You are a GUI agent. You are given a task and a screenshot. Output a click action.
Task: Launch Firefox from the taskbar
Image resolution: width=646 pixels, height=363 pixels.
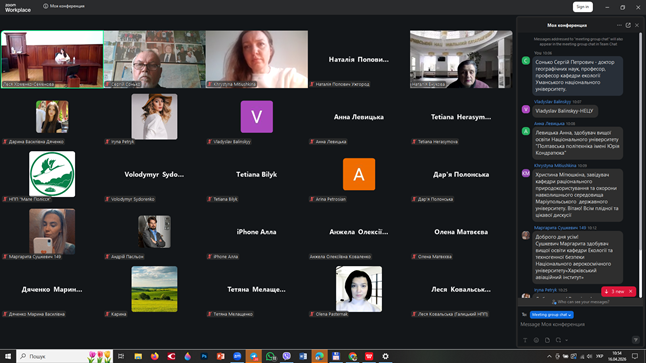(x=154, y=356)
